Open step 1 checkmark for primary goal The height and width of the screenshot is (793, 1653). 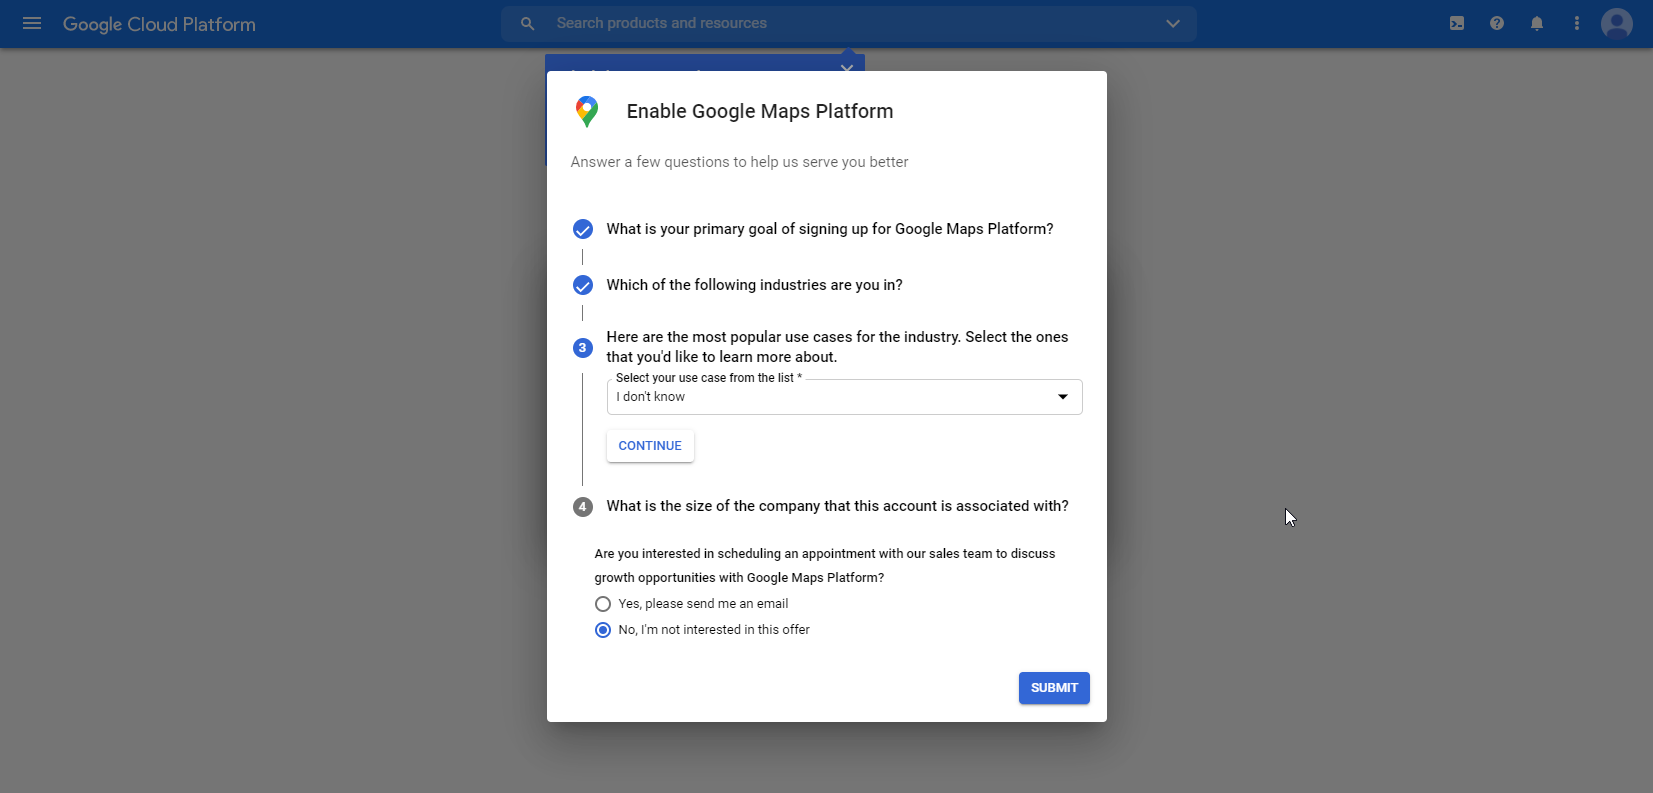(x=583, y=229)
